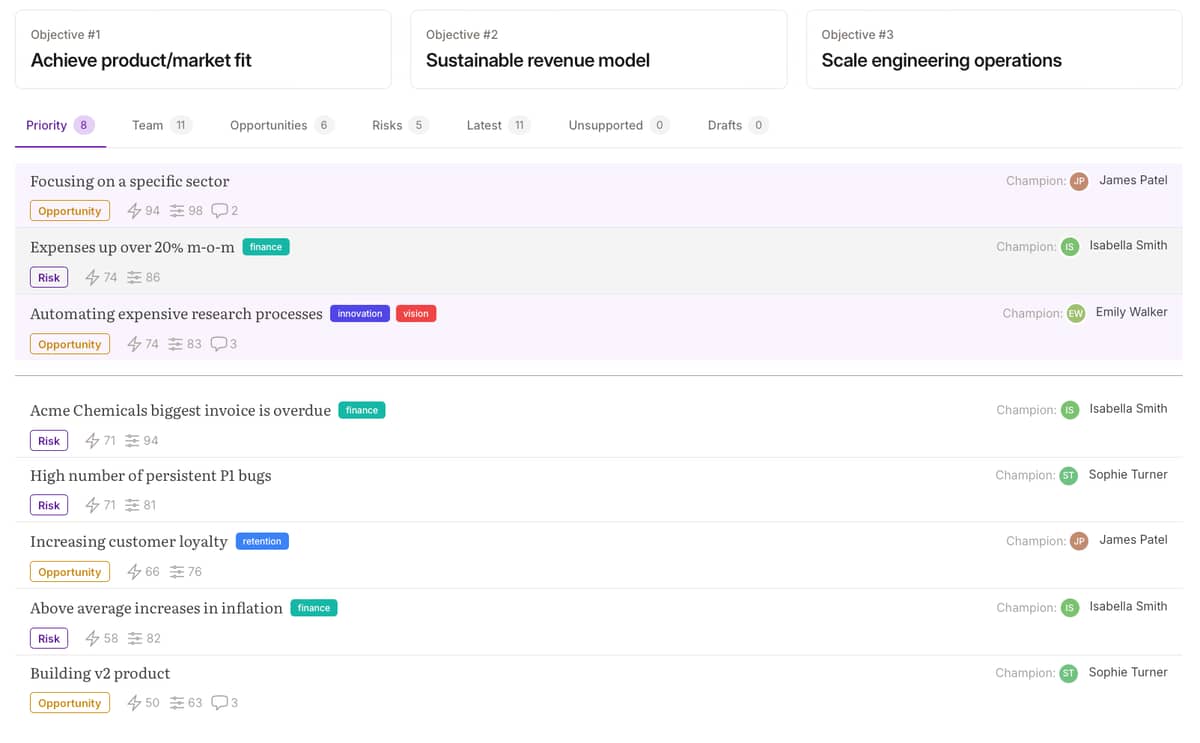Click sliders icon on Expenses row
Image resolution: width=1200 pixels, height=743 pixels.
134,277
